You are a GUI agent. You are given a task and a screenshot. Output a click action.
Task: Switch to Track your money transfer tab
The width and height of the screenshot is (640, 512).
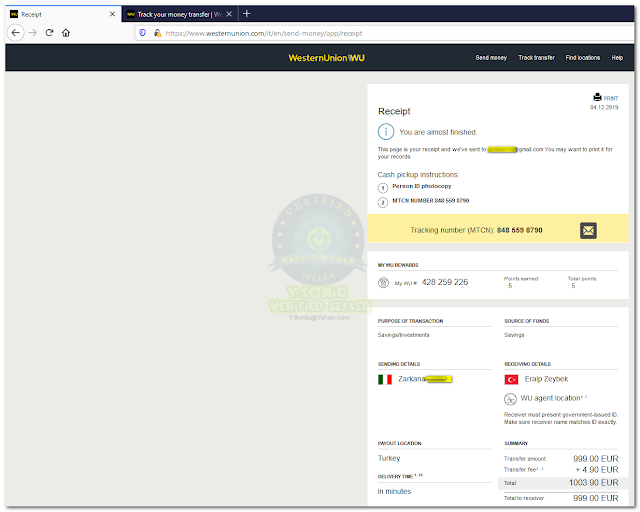[180, 14]
